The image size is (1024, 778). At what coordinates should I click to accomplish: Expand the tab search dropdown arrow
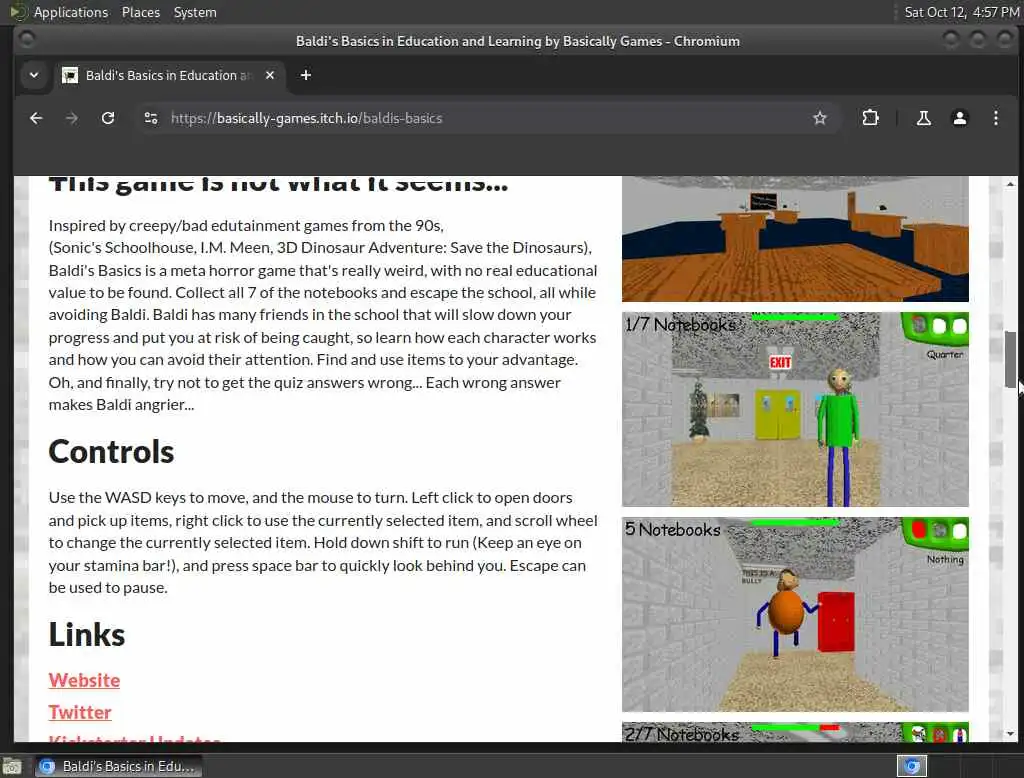(34, 75)
